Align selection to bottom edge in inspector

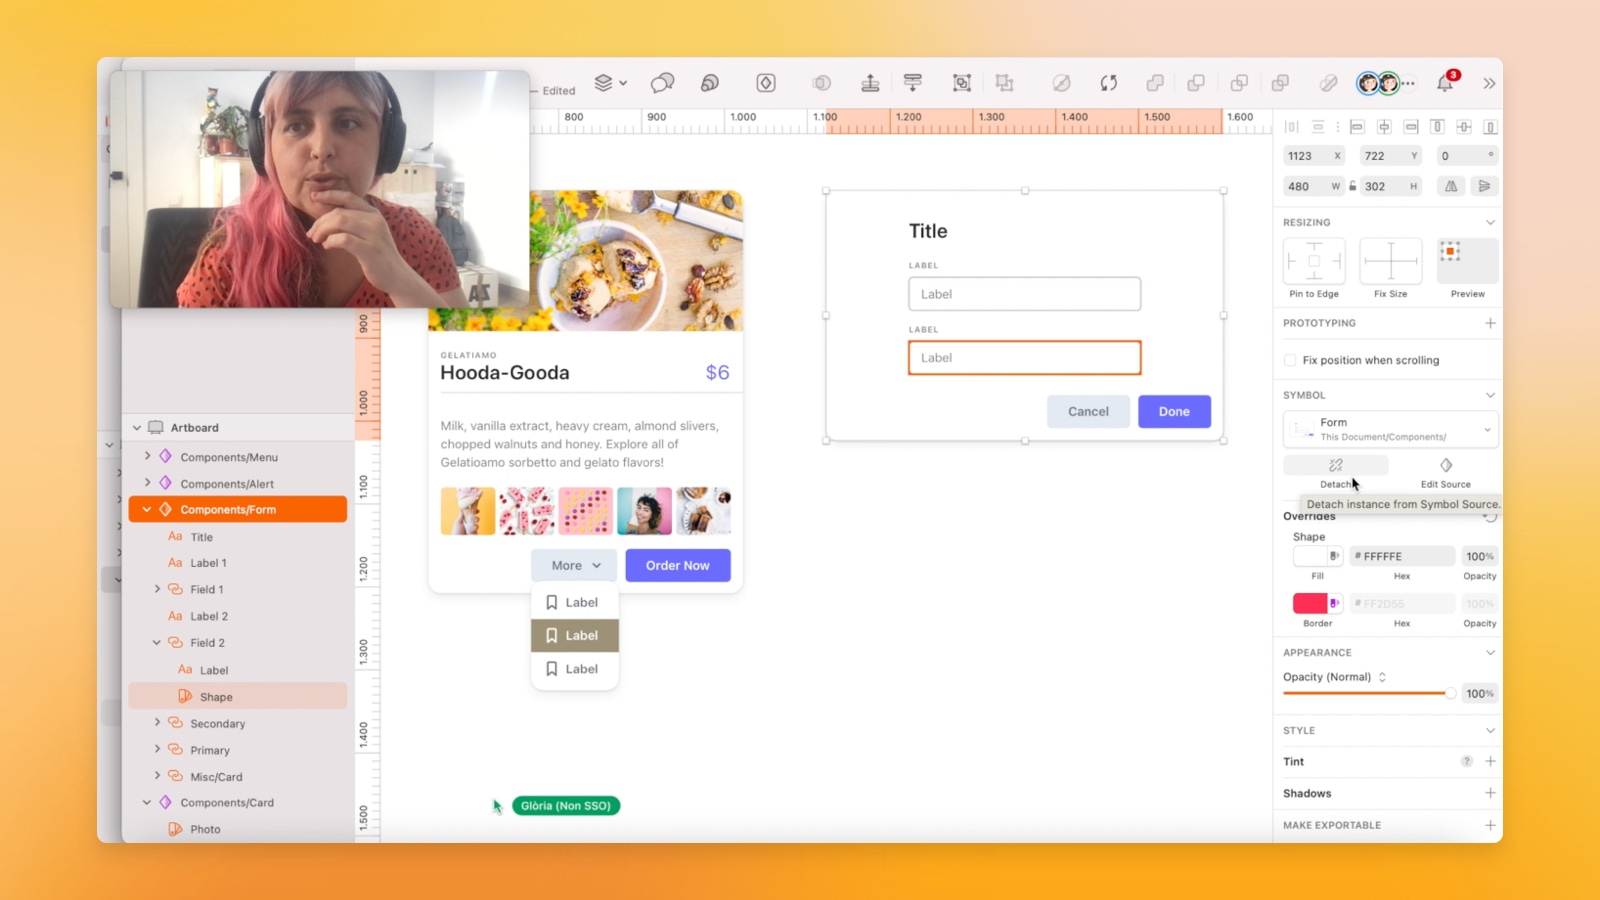point(1490,127)
